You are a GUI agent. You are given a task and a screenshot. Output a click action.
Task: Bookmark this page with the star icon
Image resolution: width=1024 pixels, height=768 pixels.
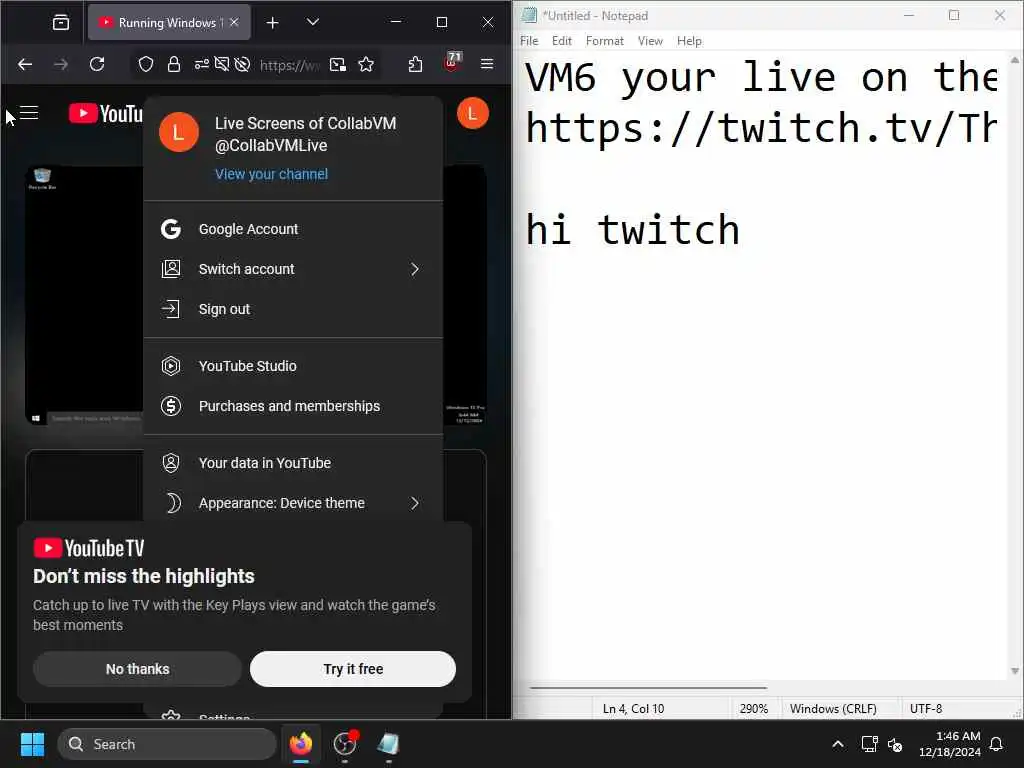tap(366, 64)
